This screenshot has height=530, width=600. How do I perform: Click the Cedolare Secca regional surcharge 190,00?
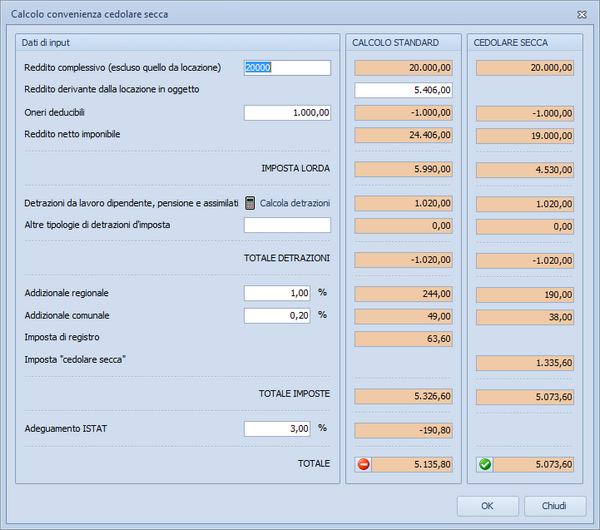pyautogui.click(x=525, y=295)
